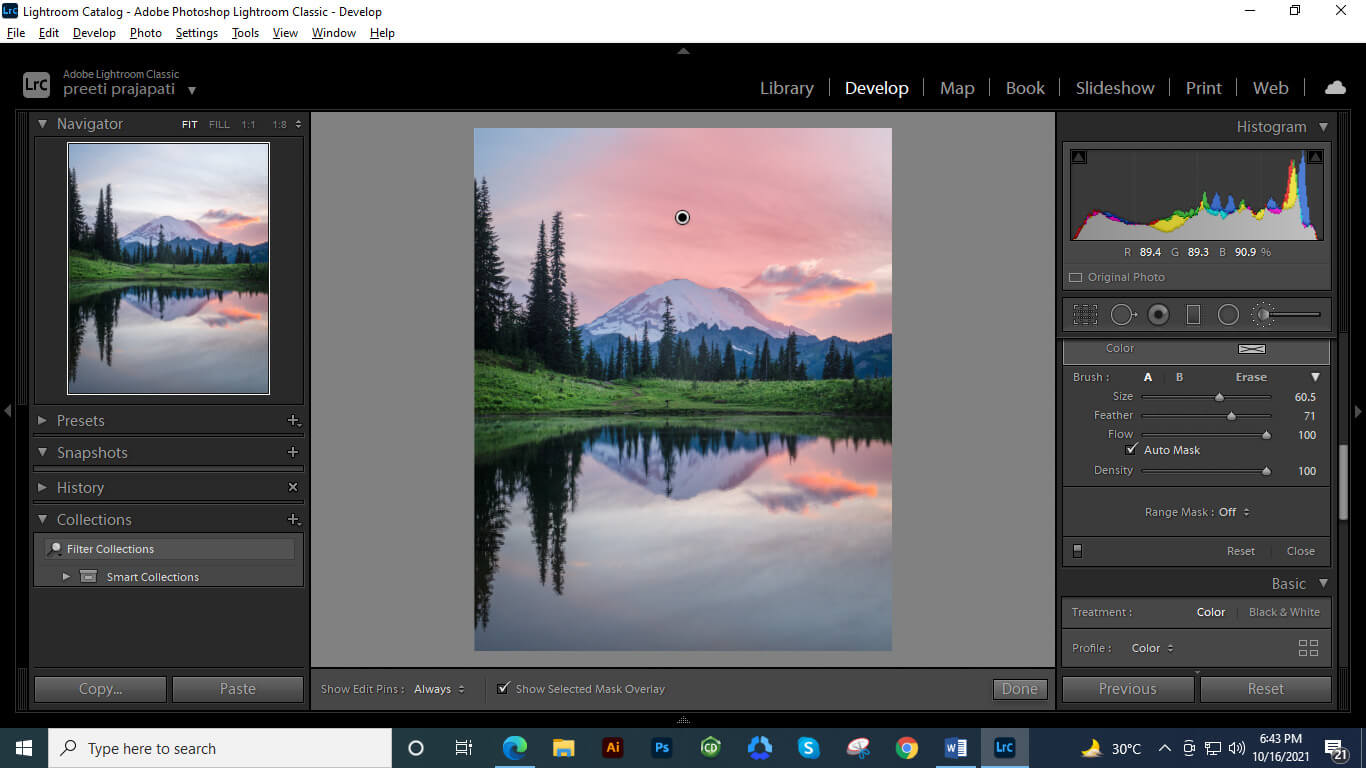Image resolution: width=1366 pixels, height=768 pixels.
Task: Open the brush Color swatch
Action: pos(1252,349)
